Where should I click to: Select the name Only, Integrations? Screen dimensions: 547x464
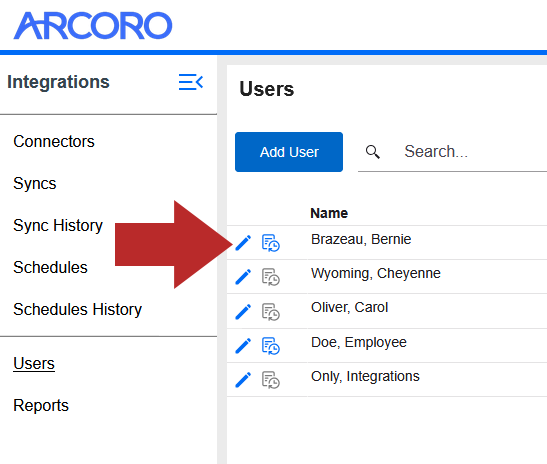365,376
